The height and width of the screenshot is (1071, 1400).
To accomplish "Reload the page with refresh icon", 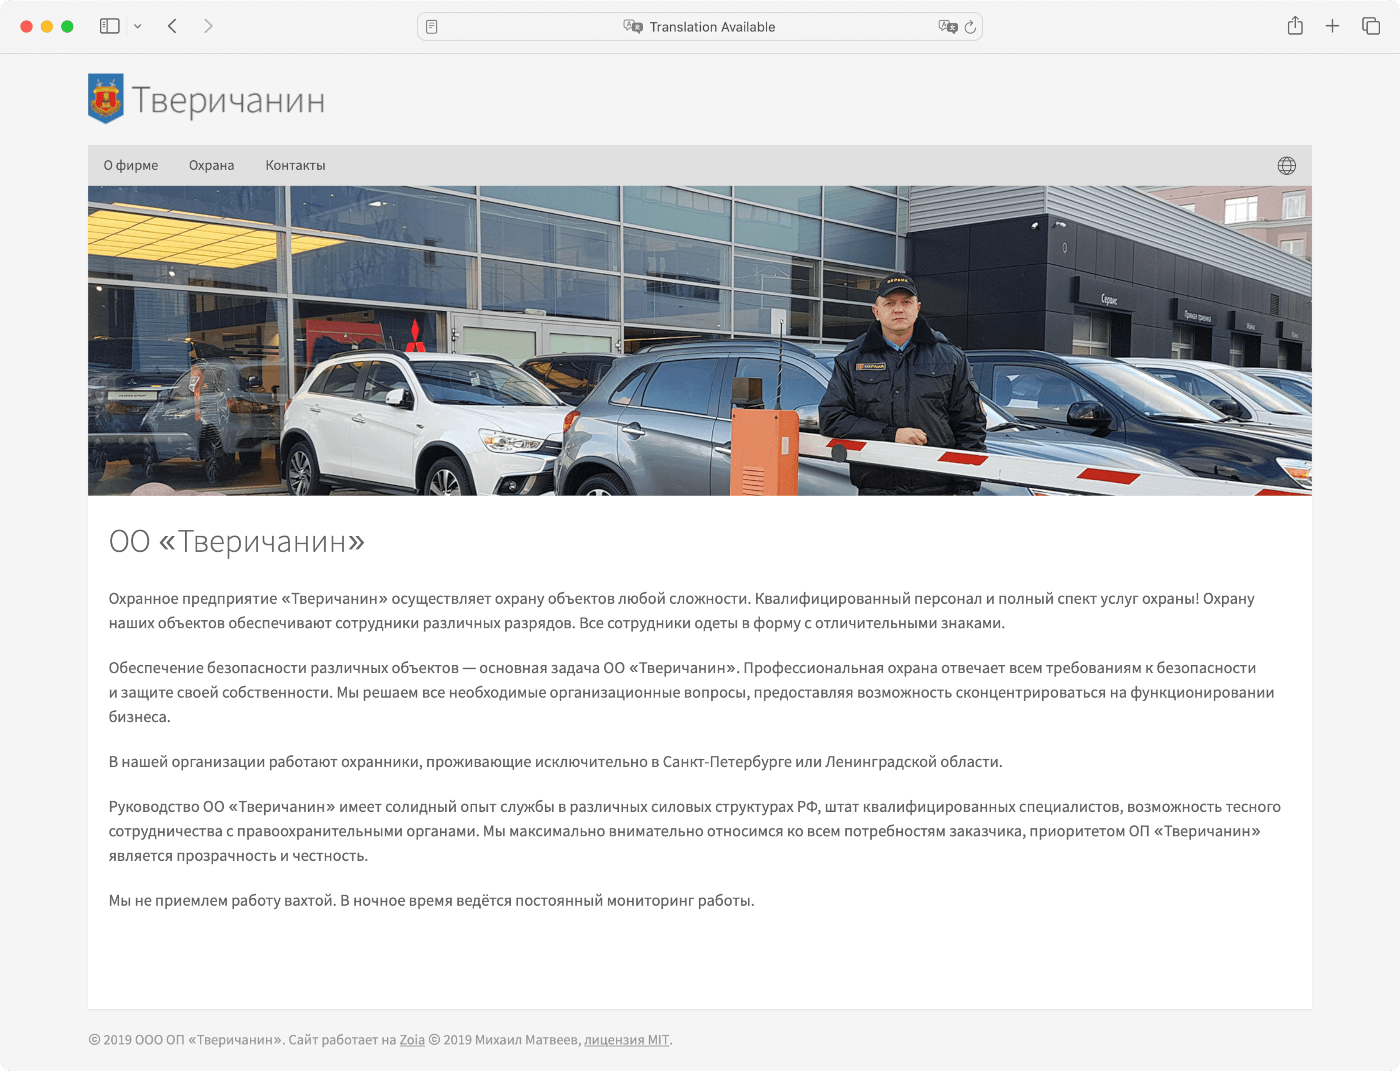I will tap(970, 27).
